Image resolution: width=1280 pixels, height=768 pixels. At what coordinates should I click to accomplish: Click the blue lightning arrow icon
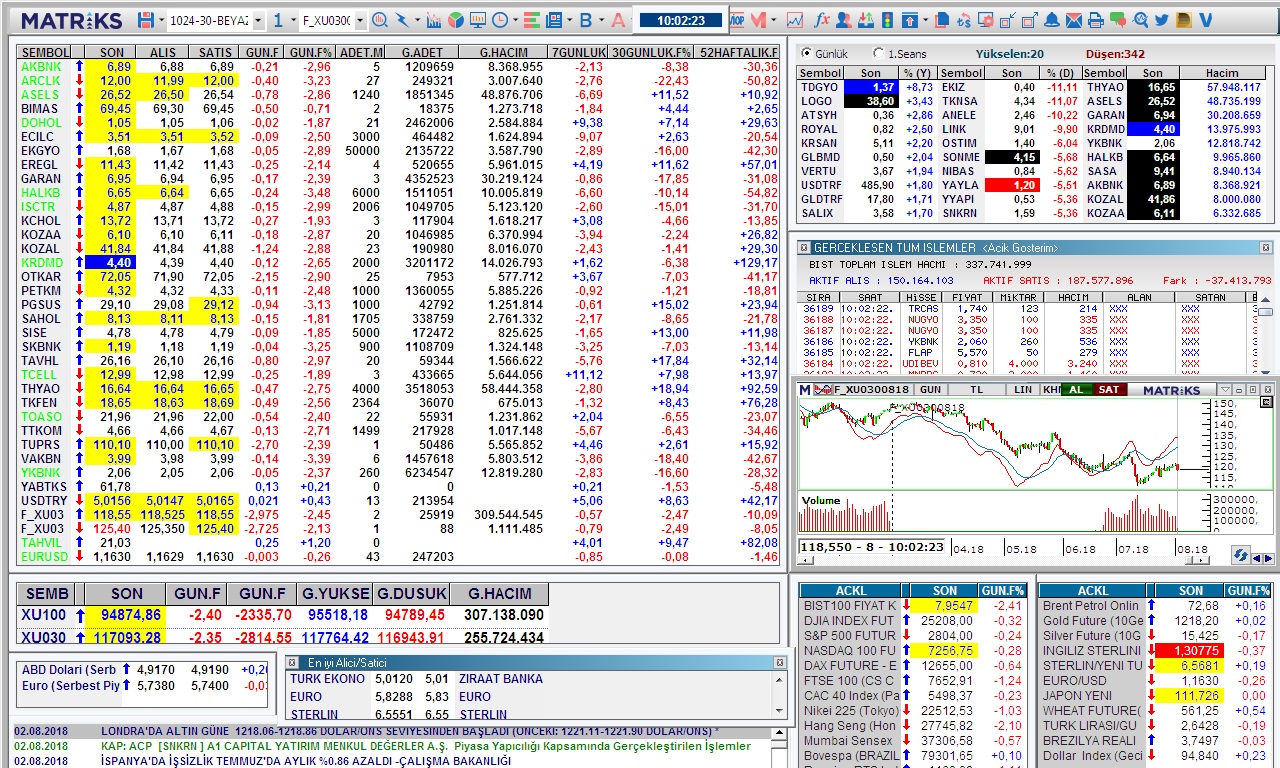tap(402, 20)
